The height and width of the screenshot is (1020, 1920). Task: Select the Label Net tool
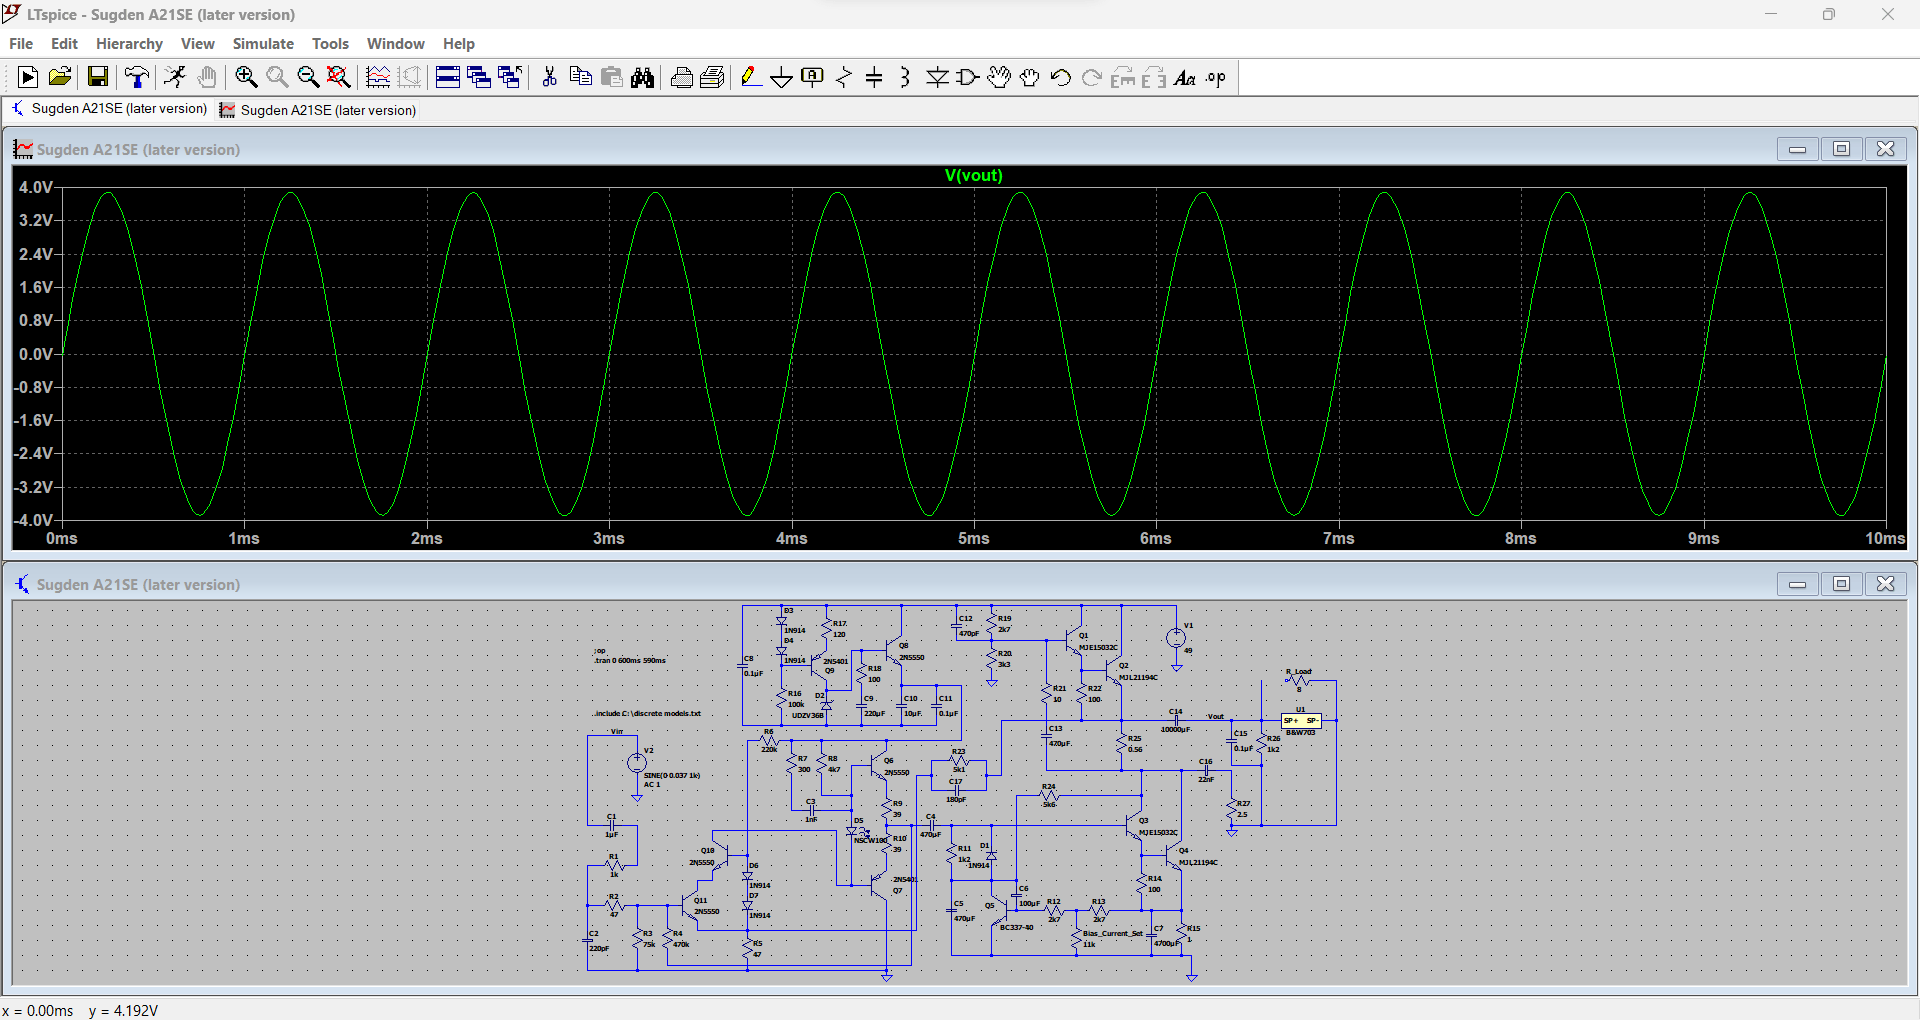click(x=813, y=77)
